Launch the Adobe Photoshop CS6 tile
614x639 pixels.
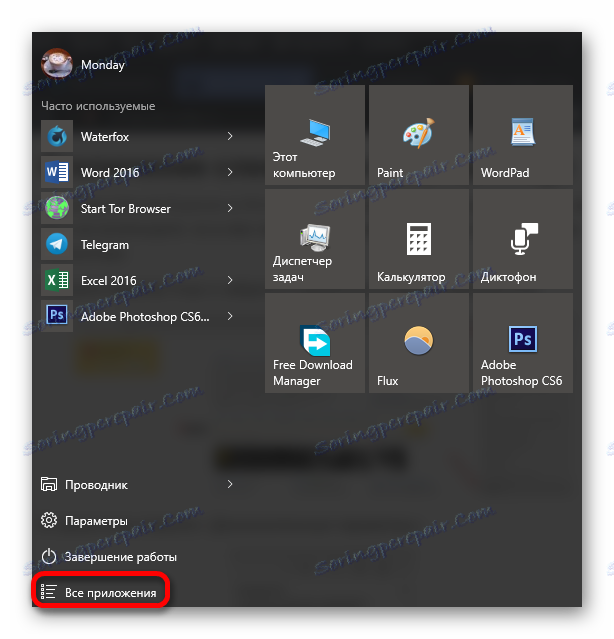[523, 343]
